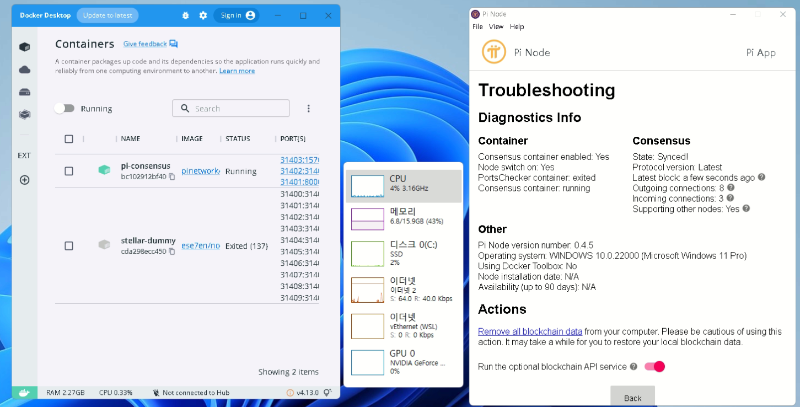Open Volumes icon in Docker sidebar
Viewport: 800px width, 407px height.
coord(24,92)
